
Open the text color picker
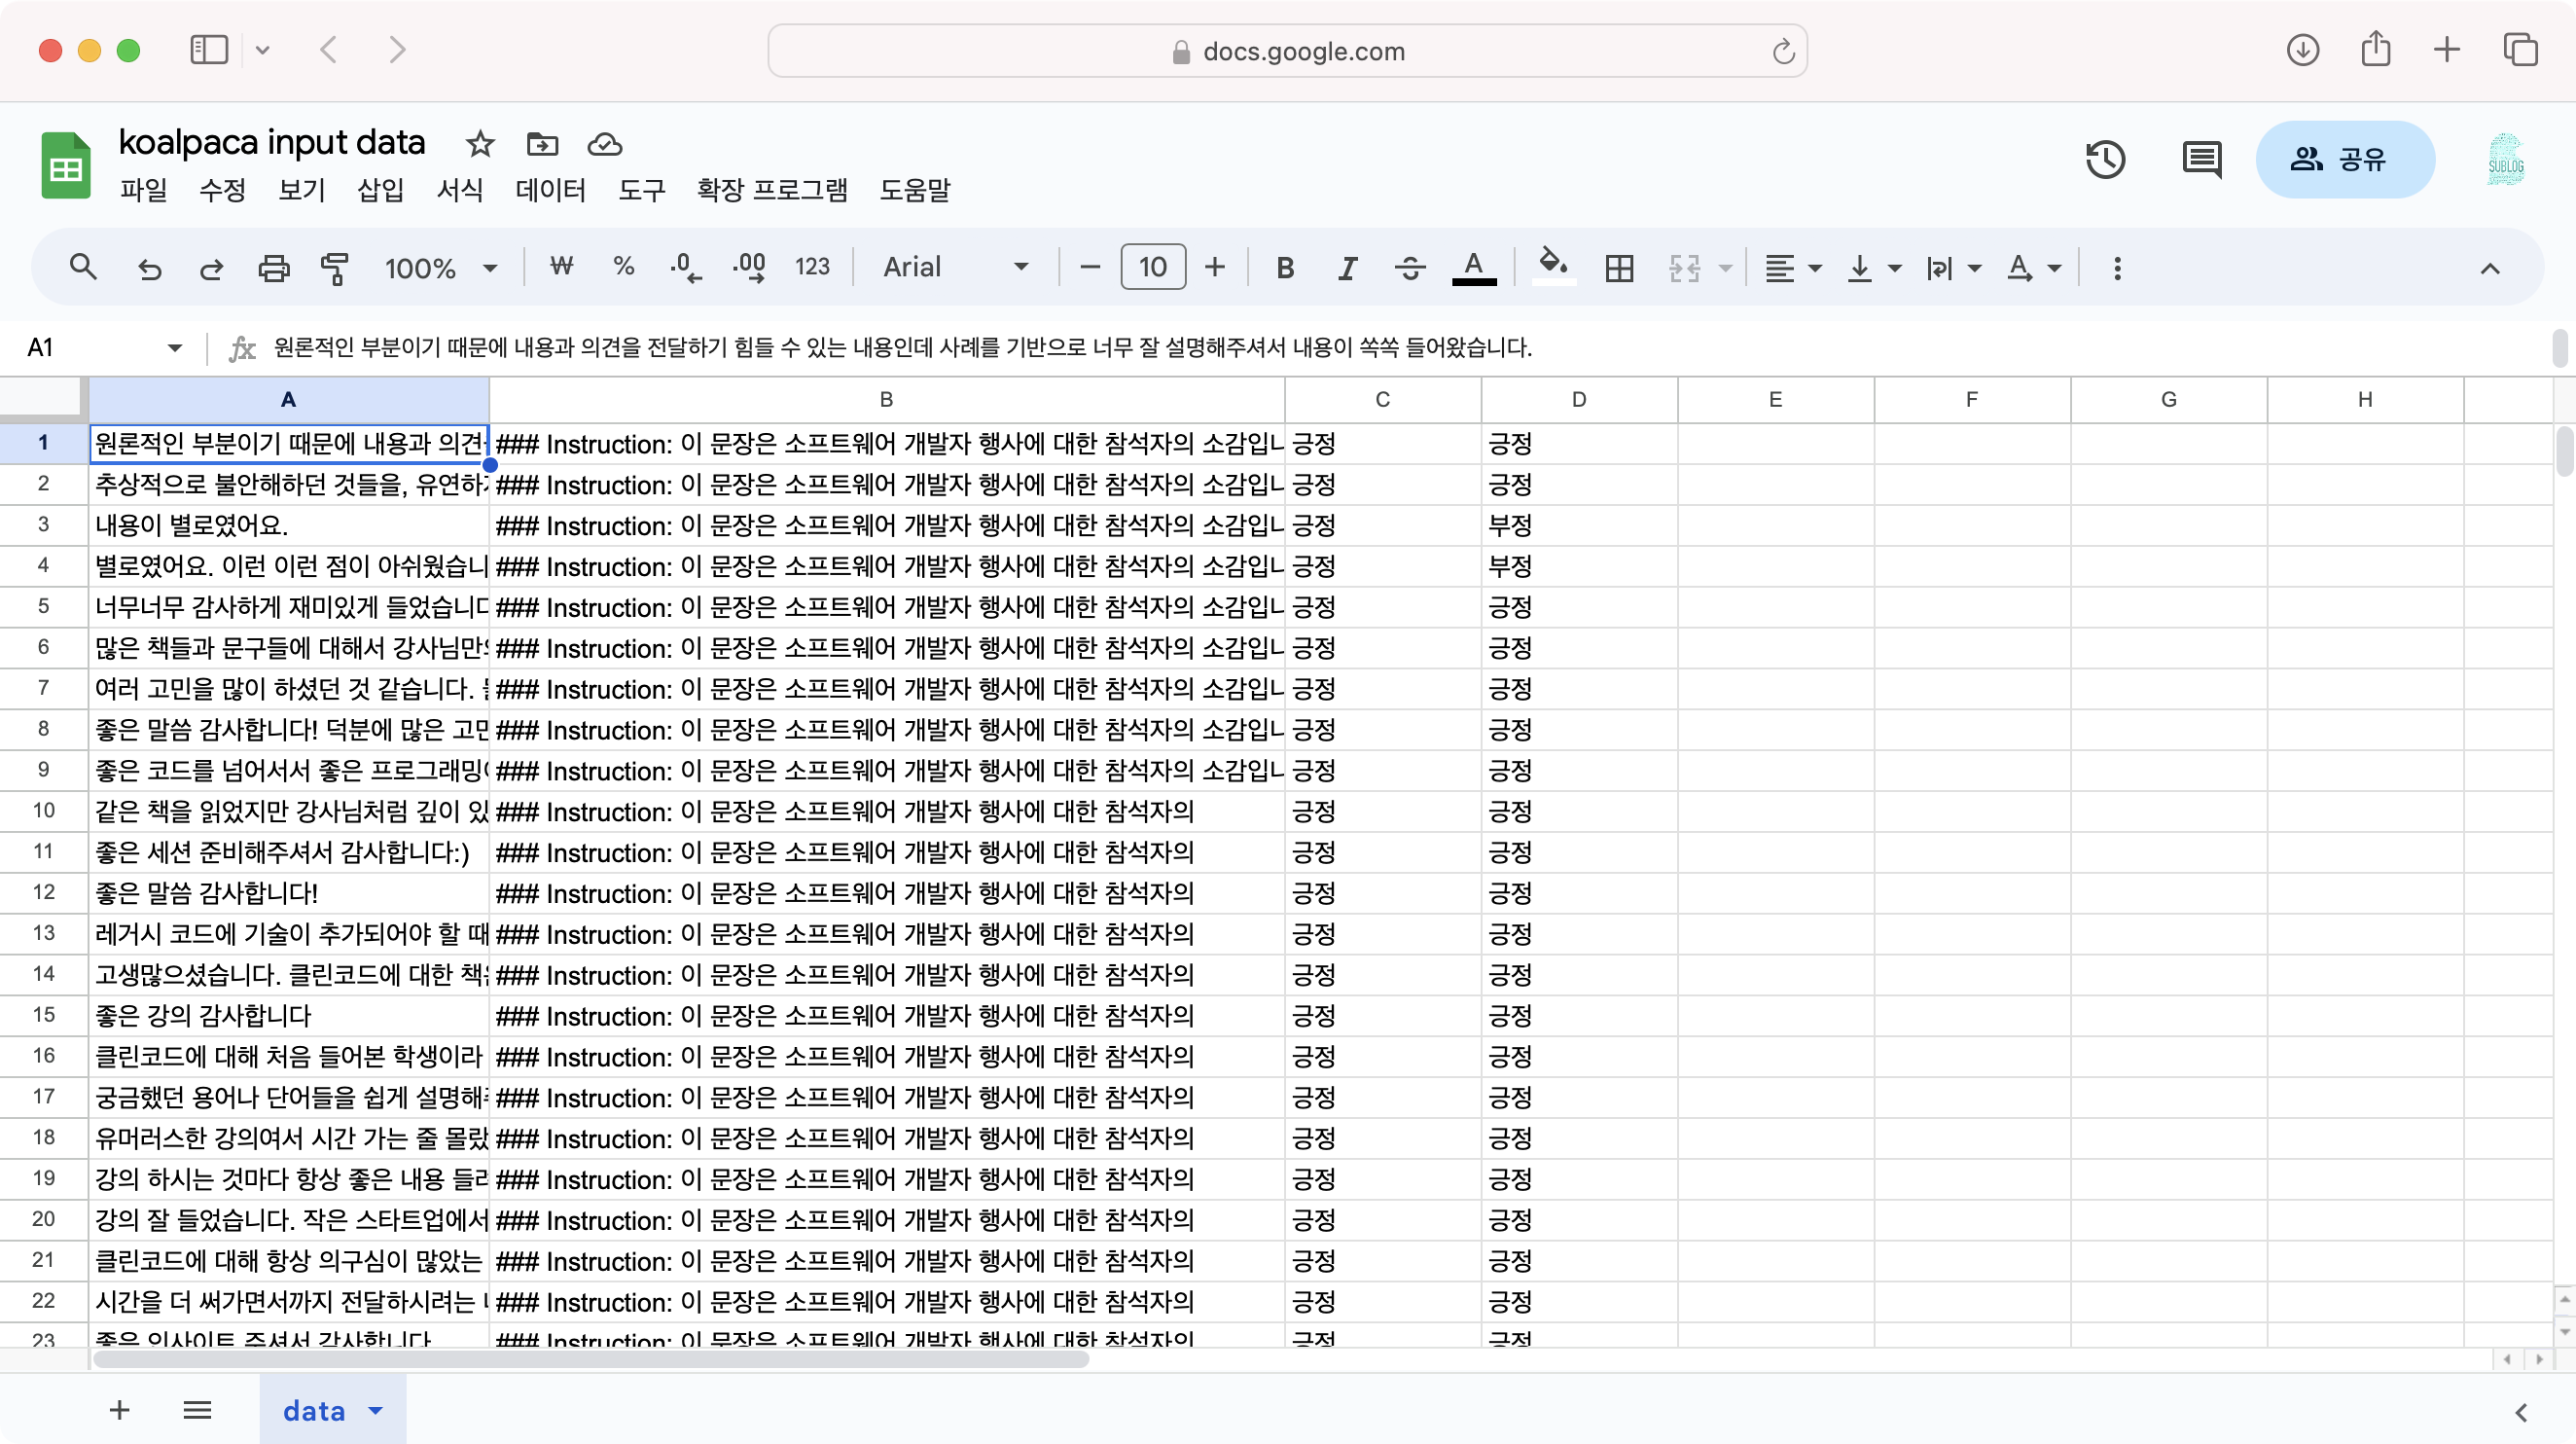pos(1474,267)
